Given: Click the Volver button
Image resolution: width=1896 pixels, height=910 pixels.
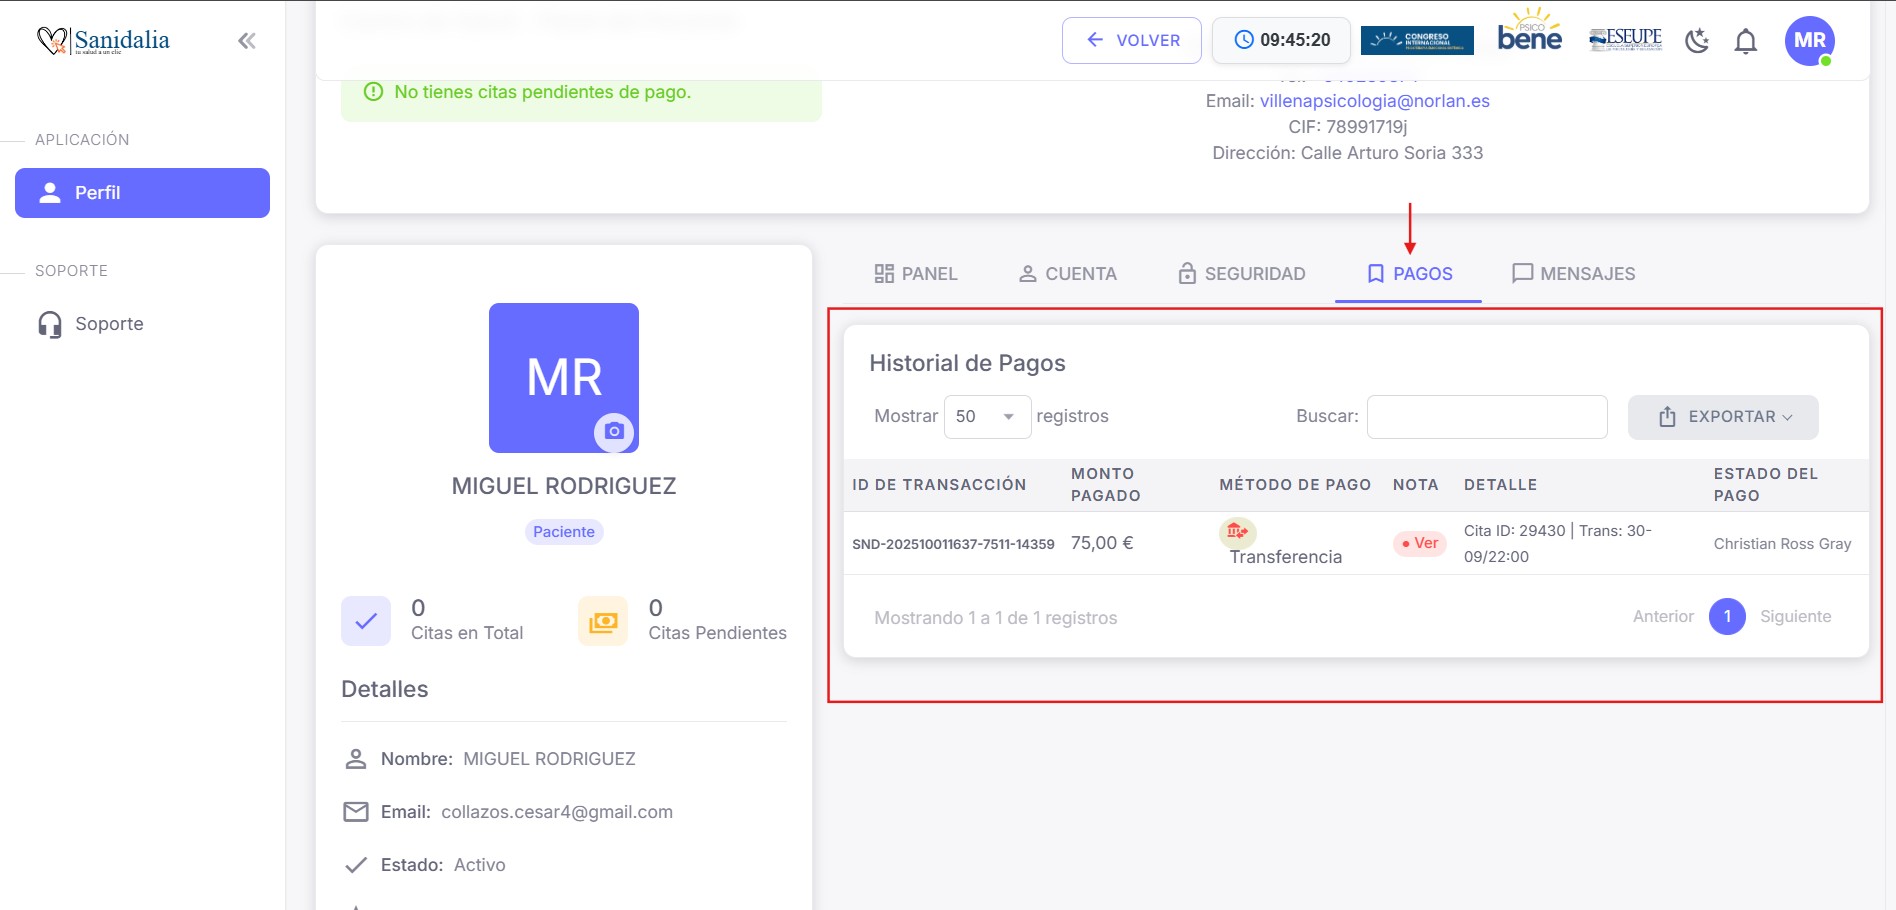Looking at the screenshot, I should [x=1132, y=41].
